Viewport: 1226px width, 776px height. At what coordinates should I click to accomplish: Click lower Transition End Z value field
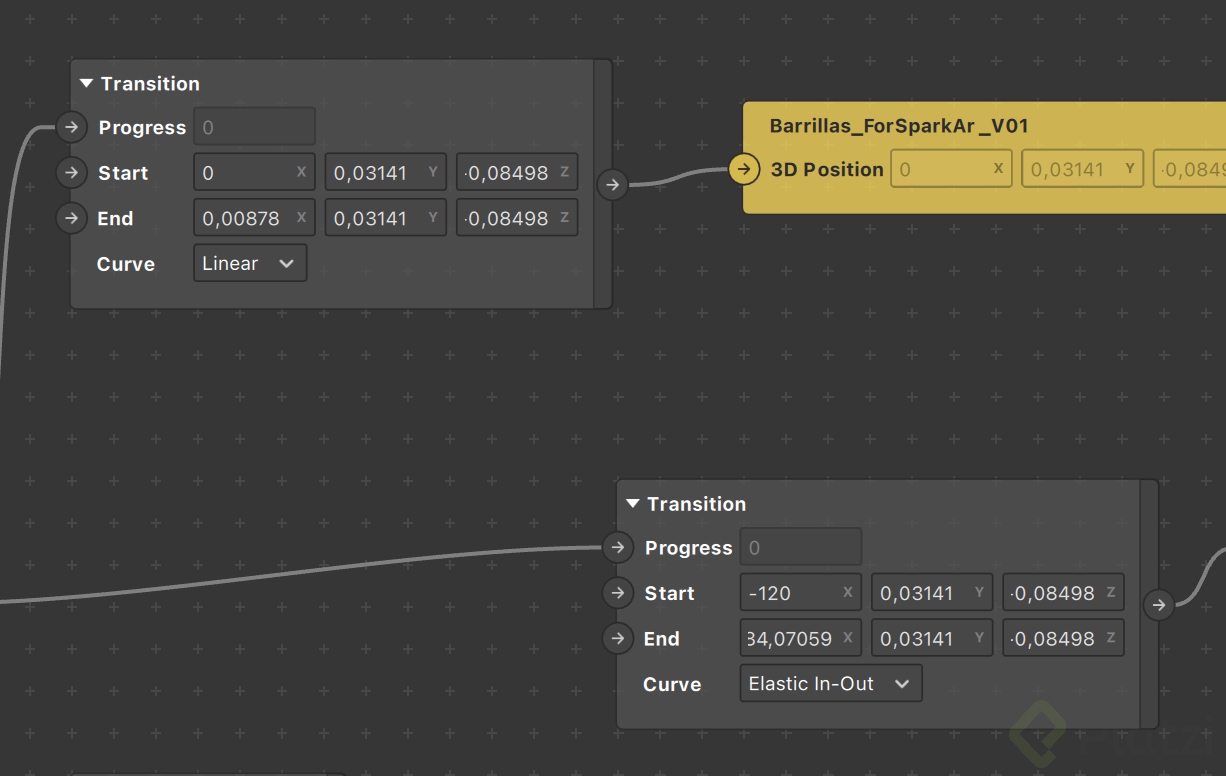pos(1055,638)
